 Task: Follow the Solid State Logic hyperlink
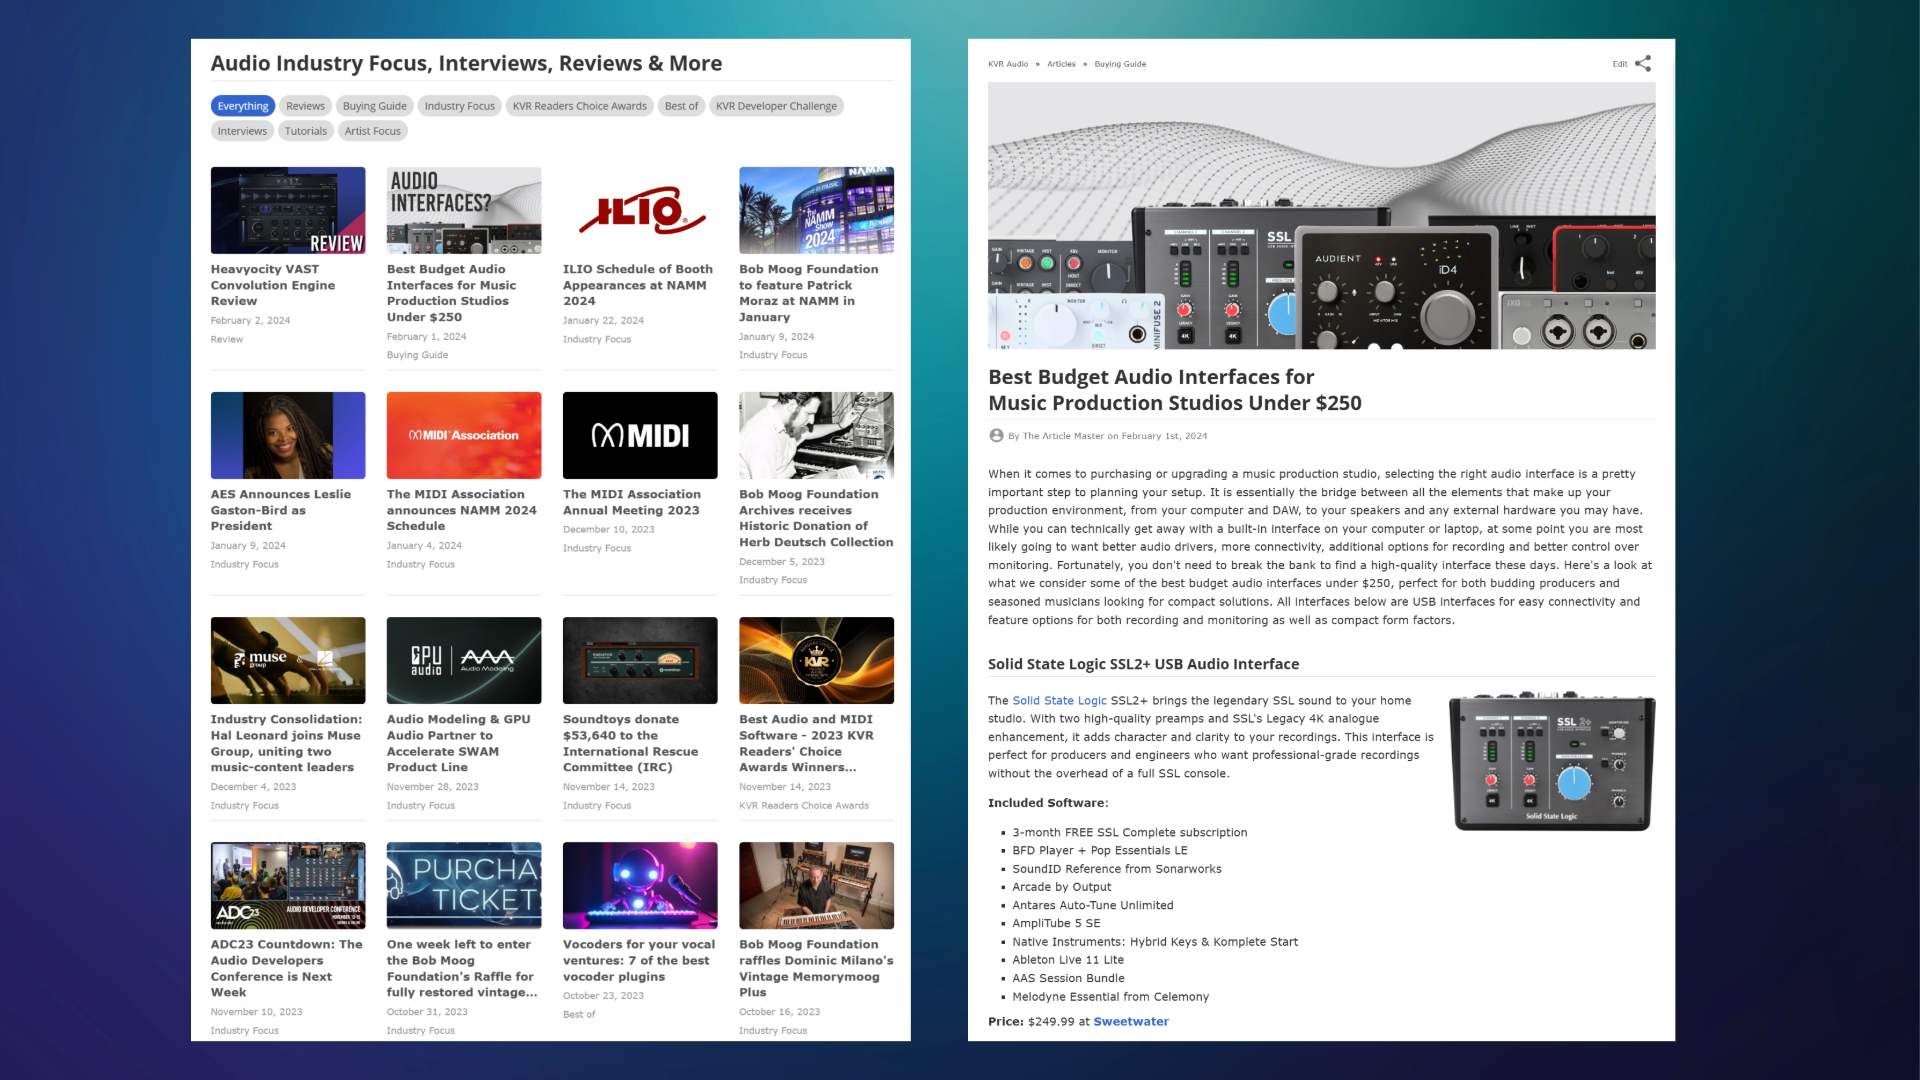click(1059, 701)
